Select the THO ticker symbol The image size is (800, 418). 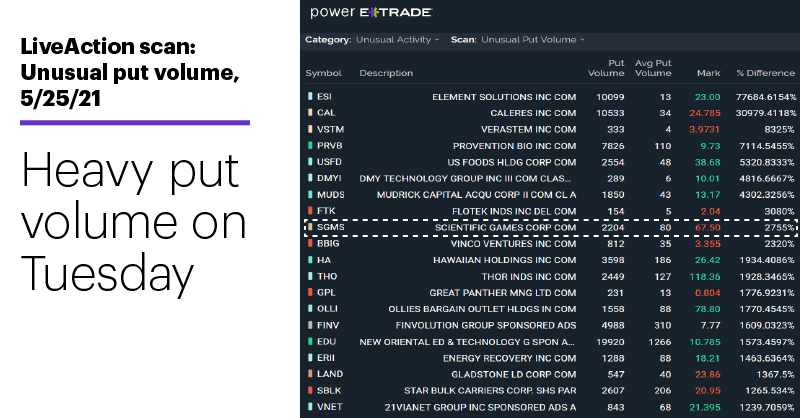(327, 276)
